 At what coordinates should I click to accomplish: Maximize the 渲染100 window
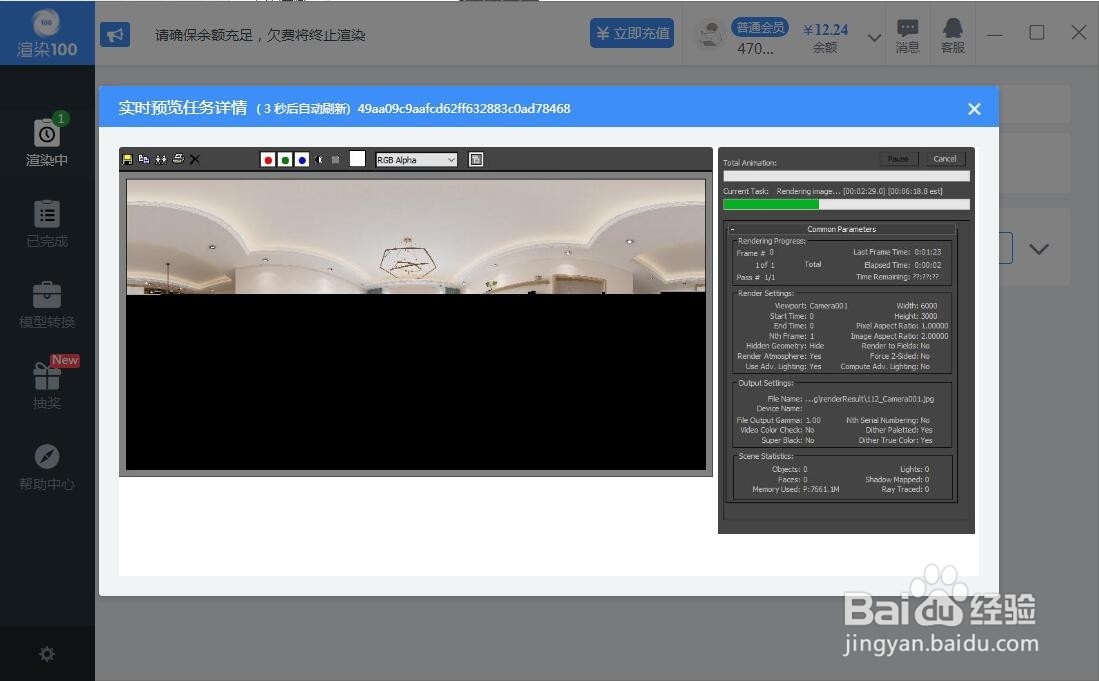coord(1037,33)
